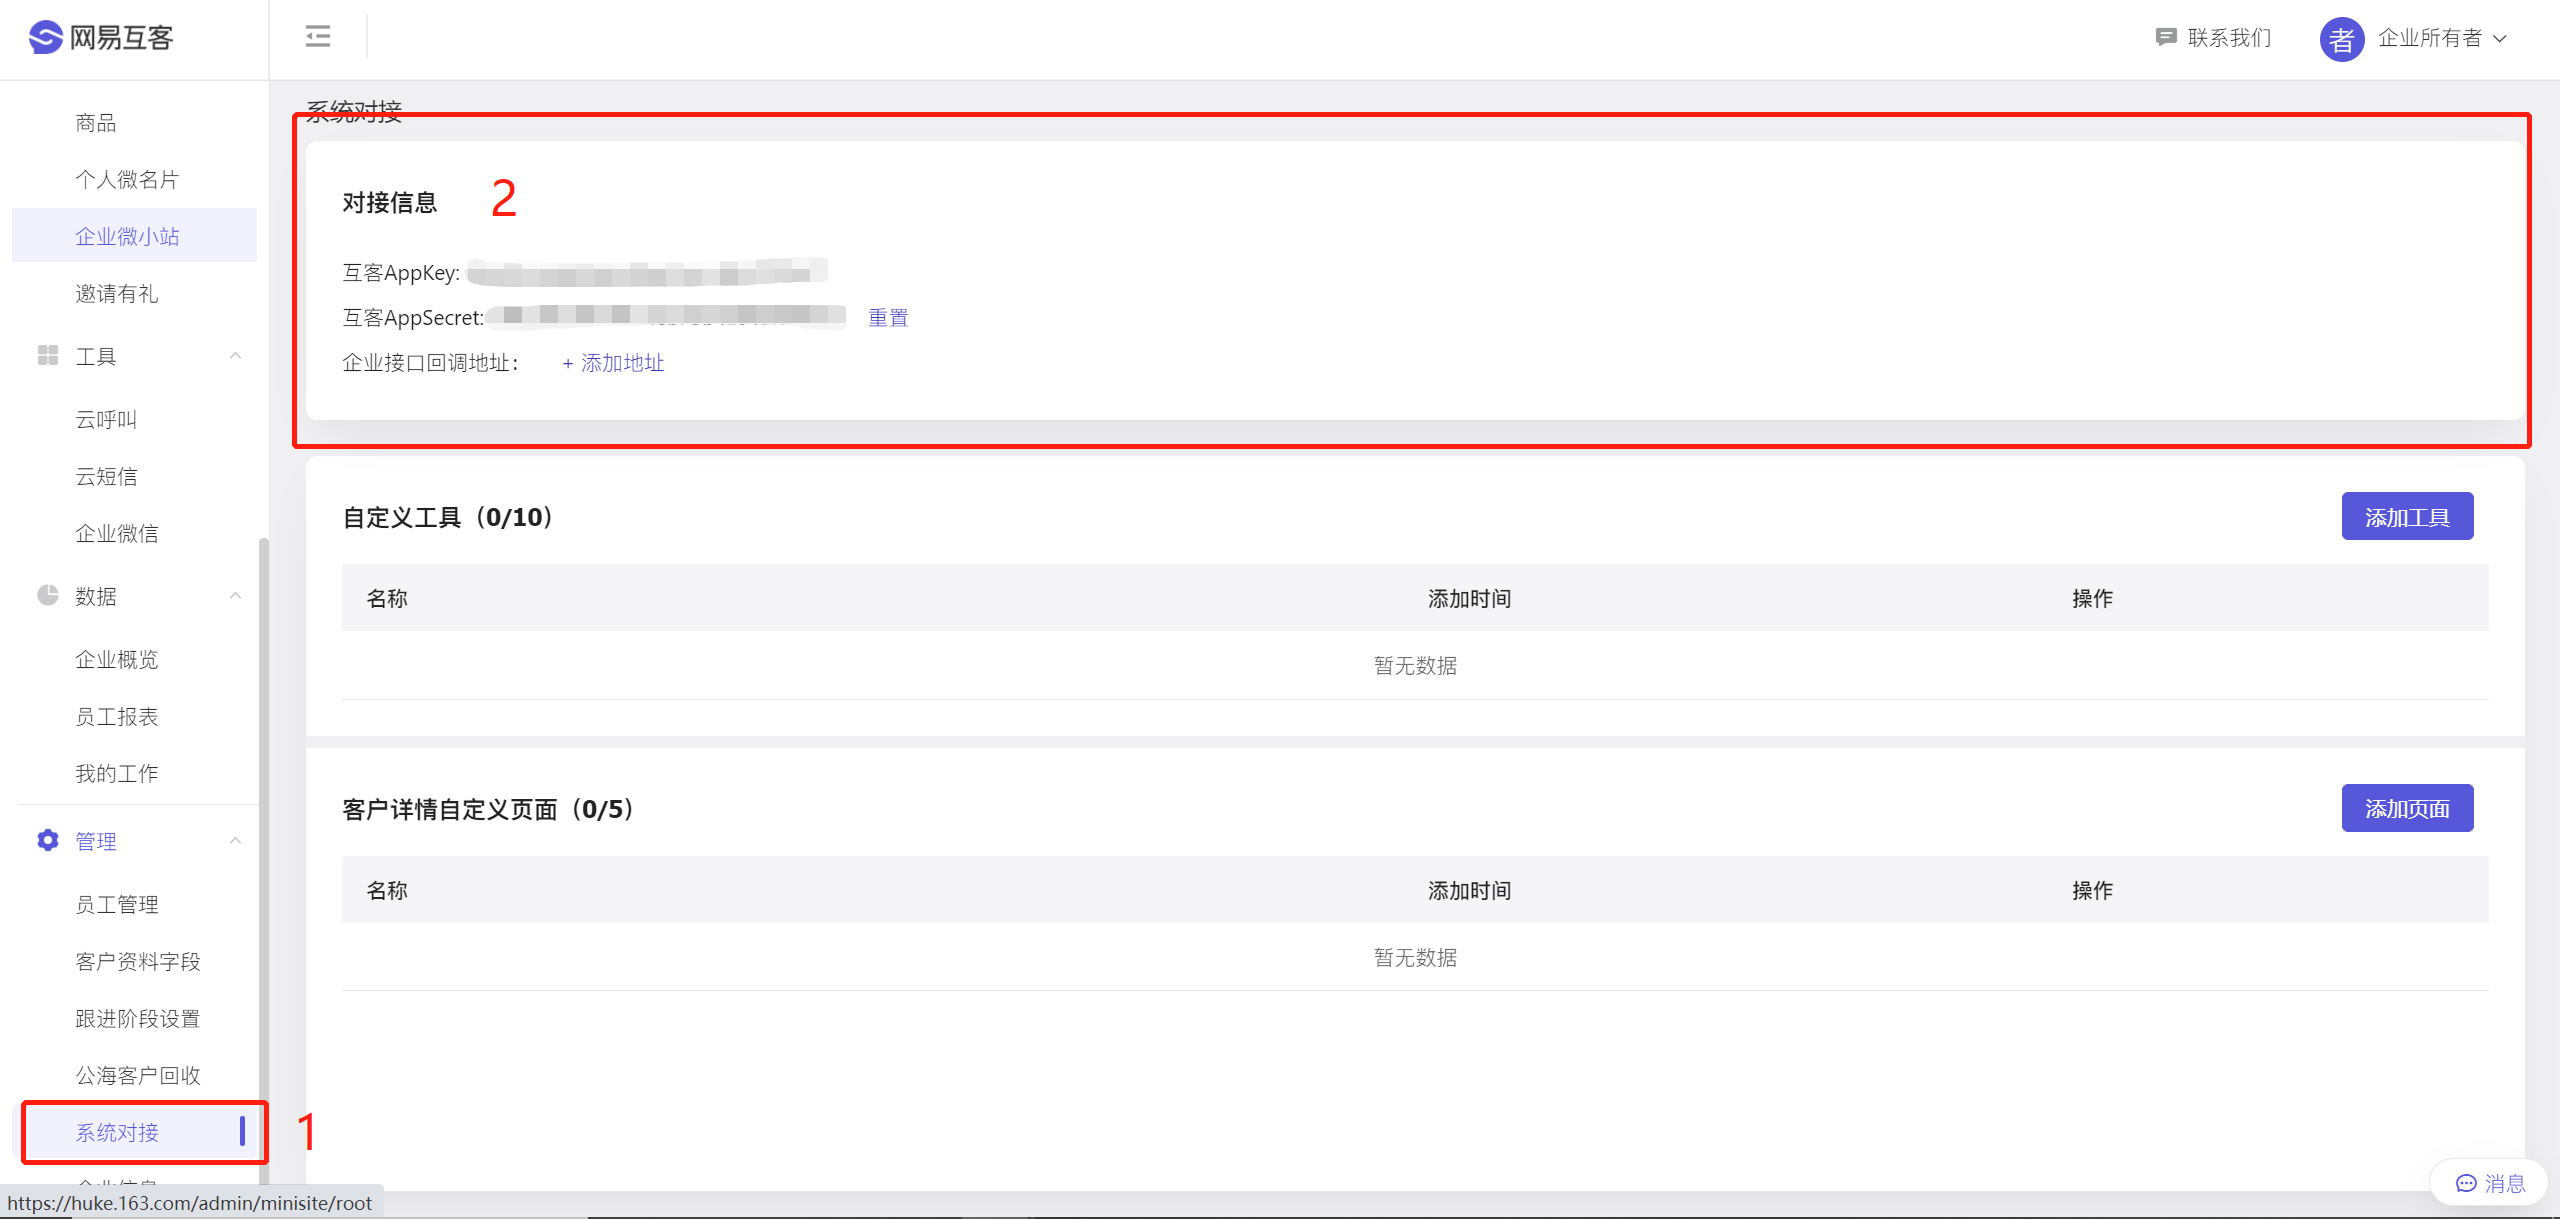Open the 商品 menu item
The width and height of the screenshot is (2560, 1219).
(x=96, y=123)
